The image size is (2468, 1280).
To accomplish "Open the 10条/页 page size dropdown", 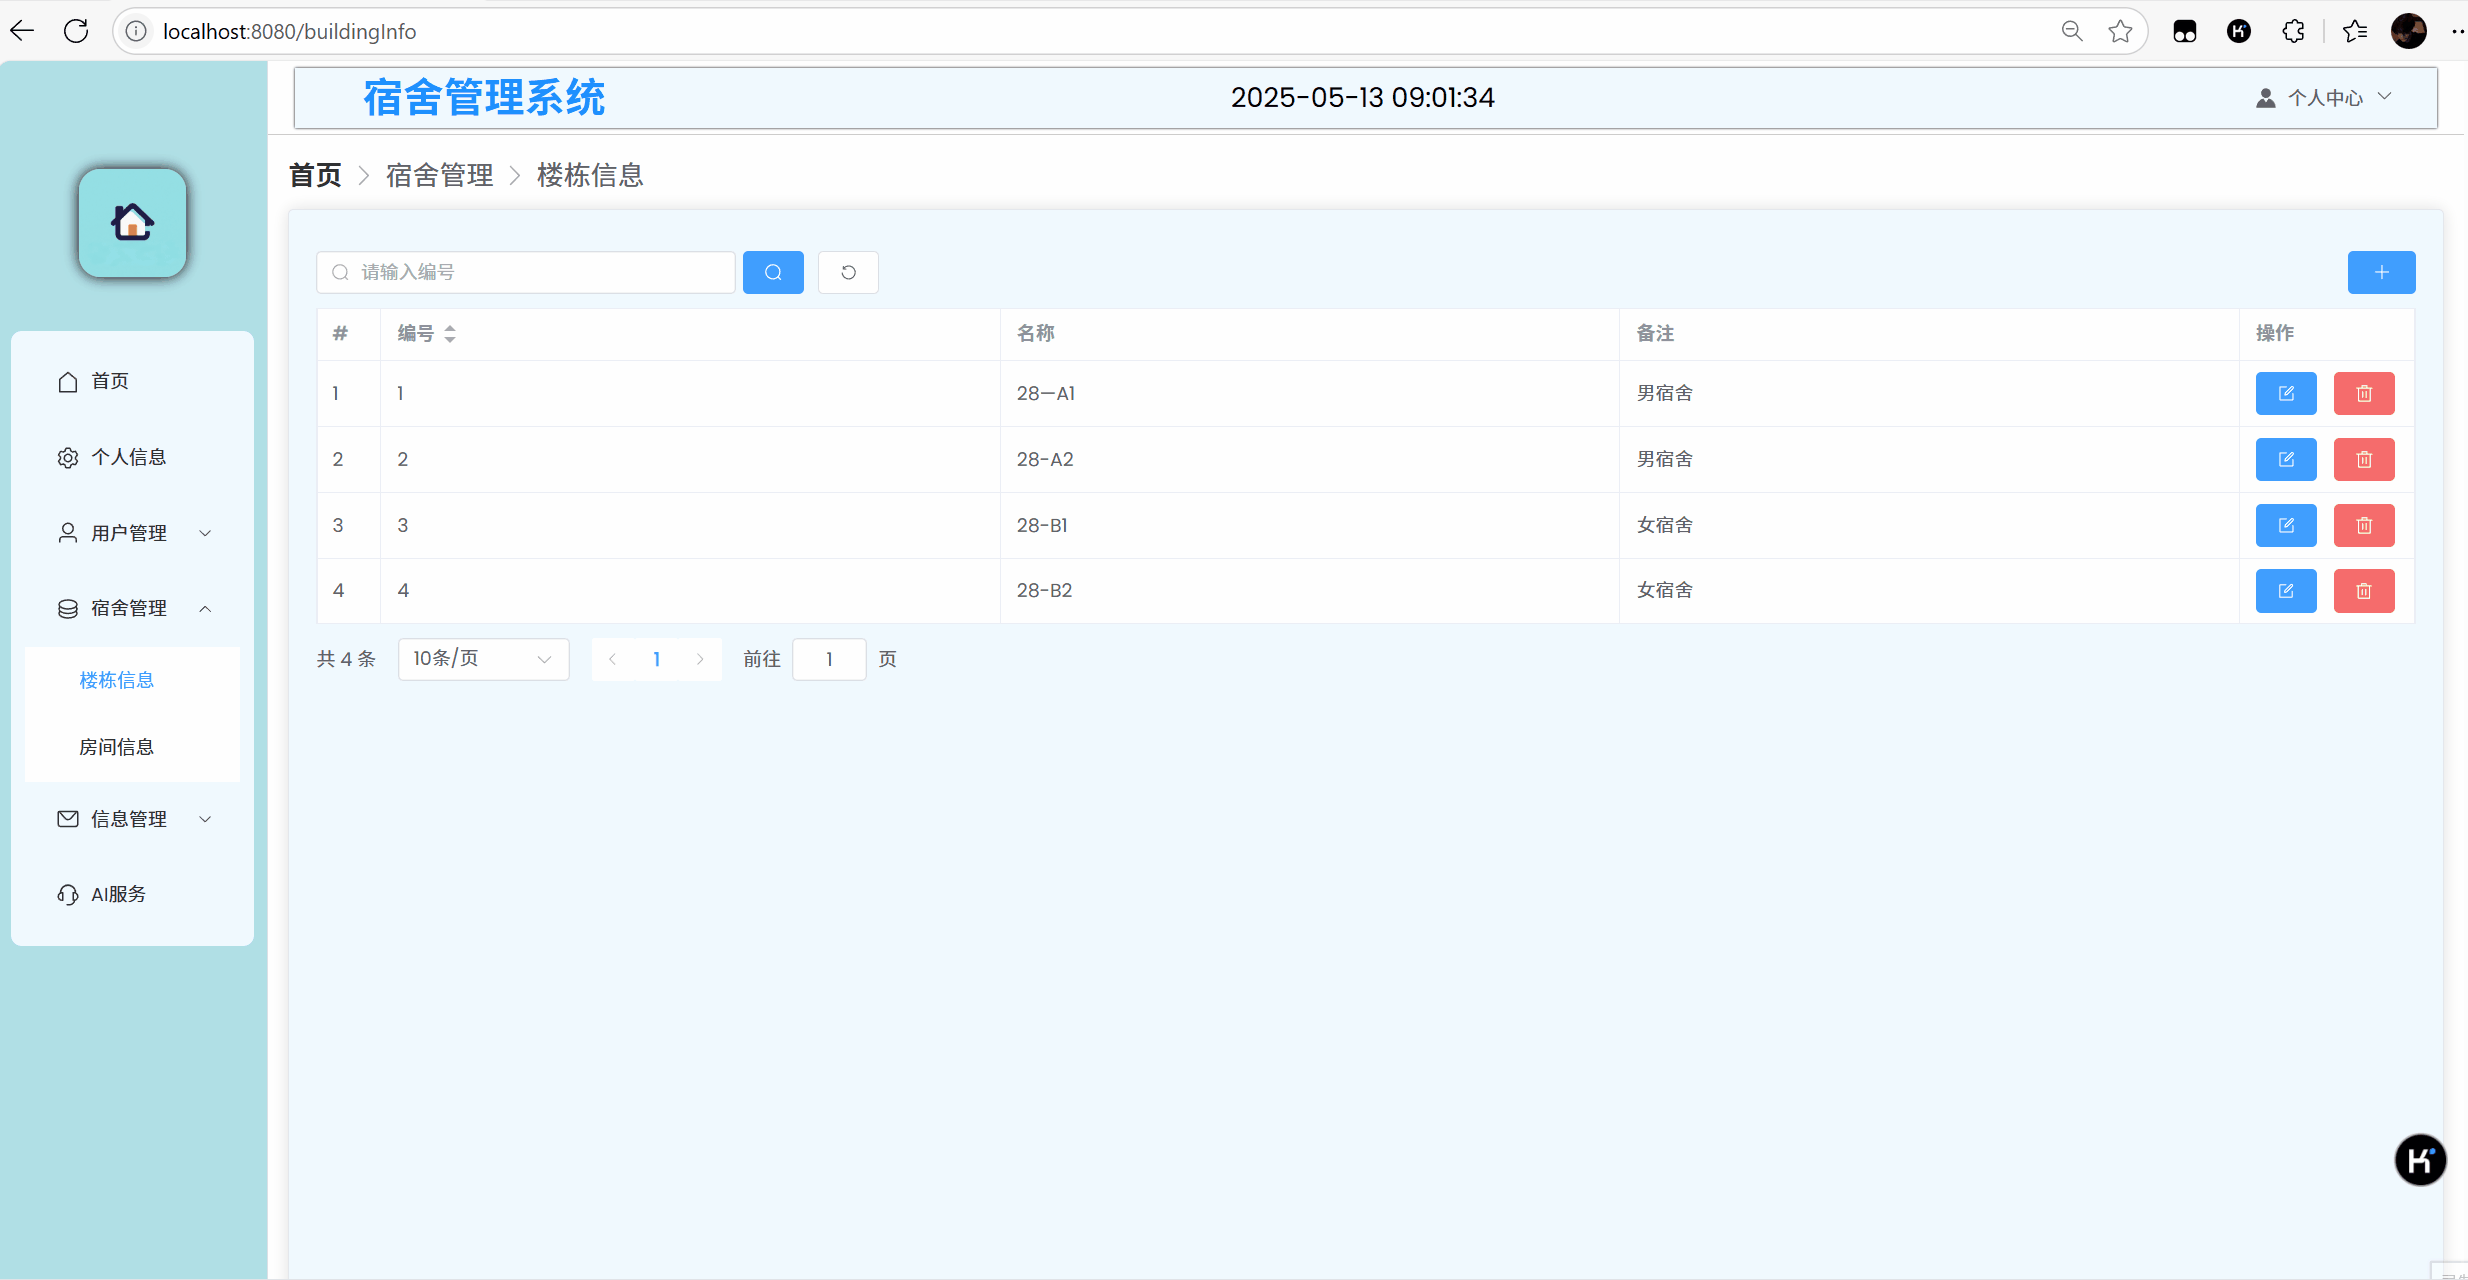I will point(483,659).
